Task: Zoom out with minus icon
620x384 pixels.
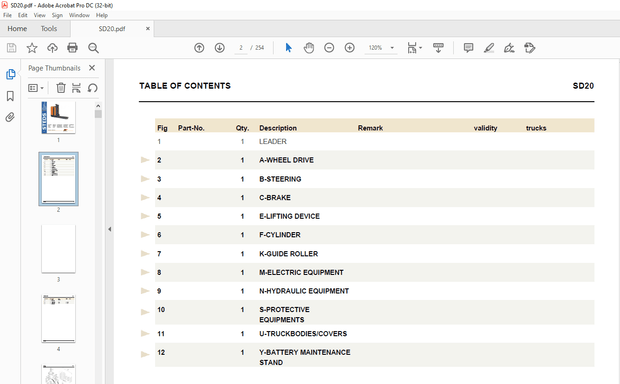Action: [x=329, y=48]
